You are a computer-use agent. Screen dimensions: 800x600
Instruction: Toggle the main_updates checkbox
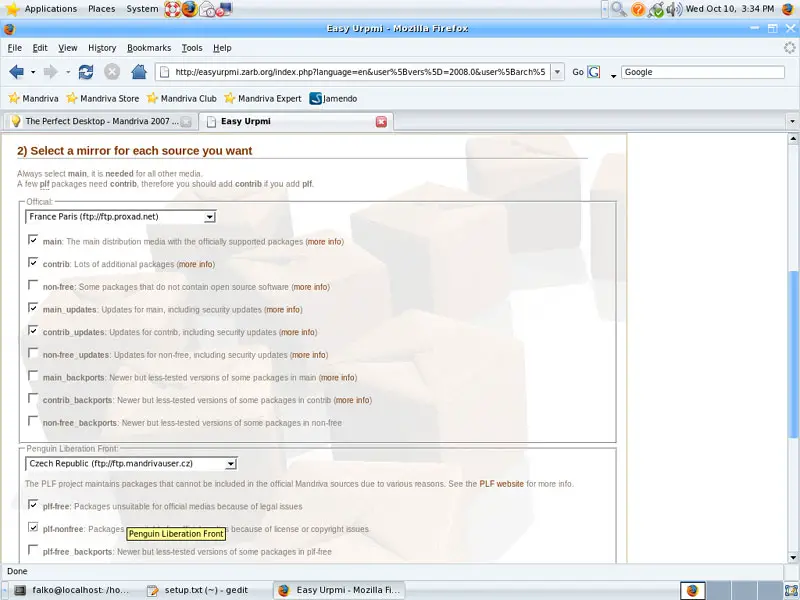click(33, 307)
